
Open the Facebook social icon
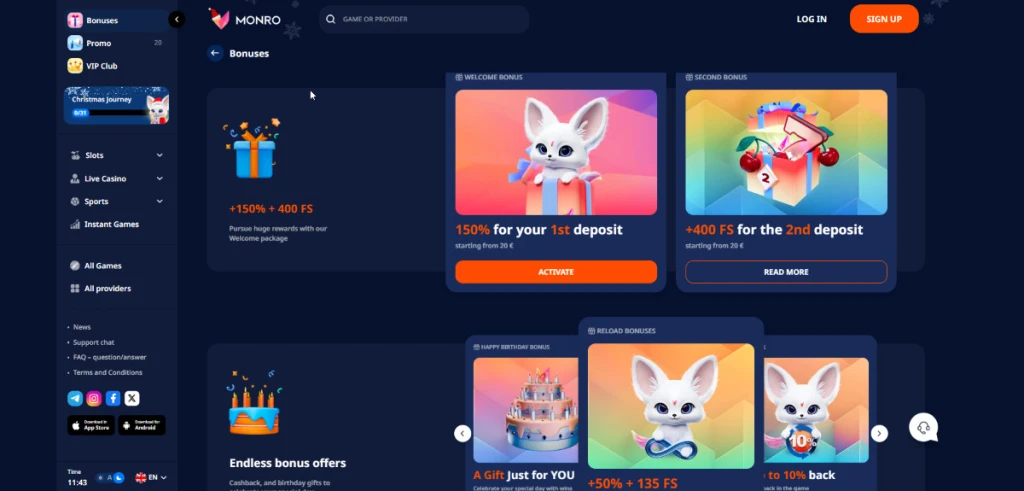(113, 398)
